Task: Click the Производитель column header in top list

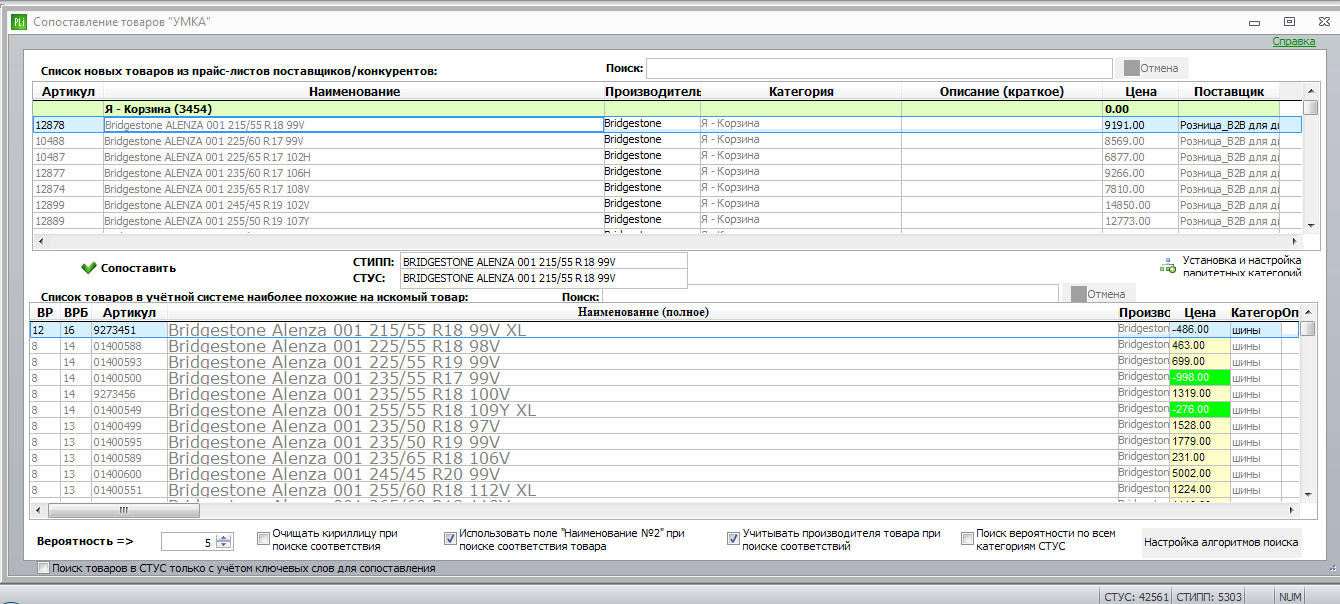Action: [652, 91]
